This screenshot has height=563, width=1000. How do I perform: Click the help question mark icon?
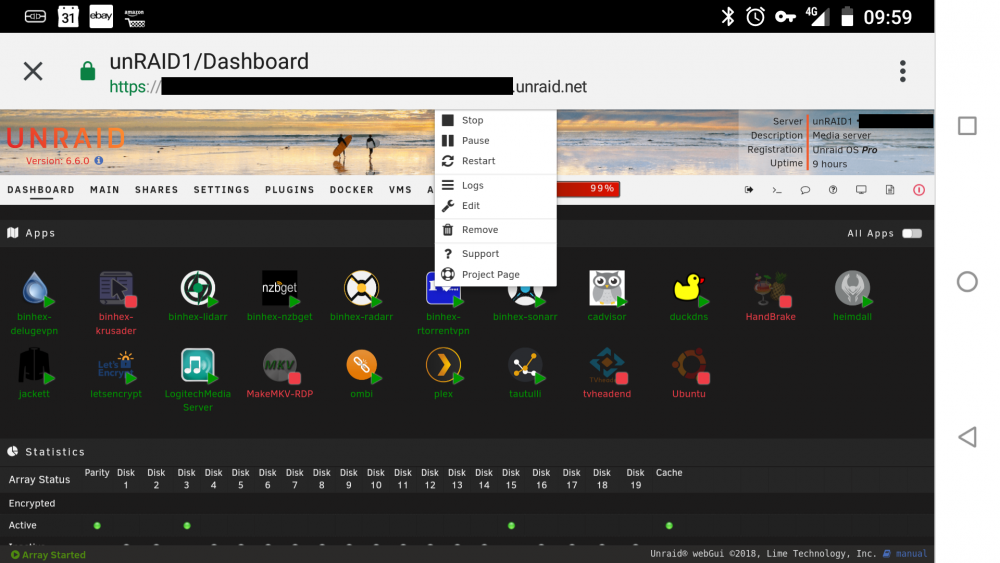(833, 190)
